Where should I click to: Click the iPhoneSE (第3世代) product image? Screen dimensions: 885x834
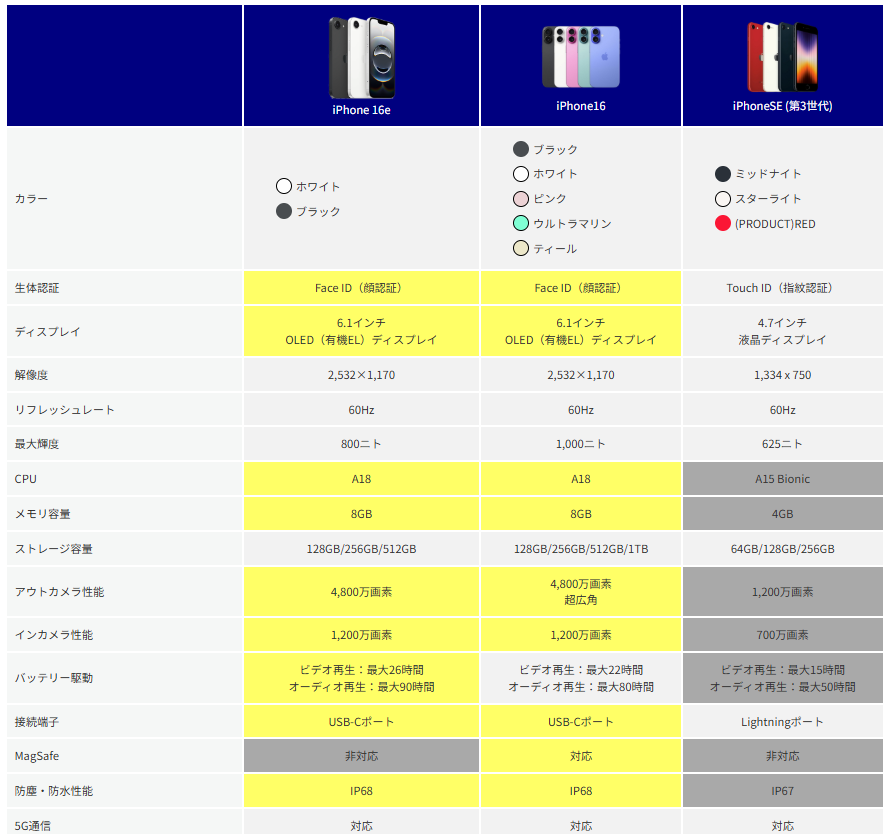(x=782, y=57)
